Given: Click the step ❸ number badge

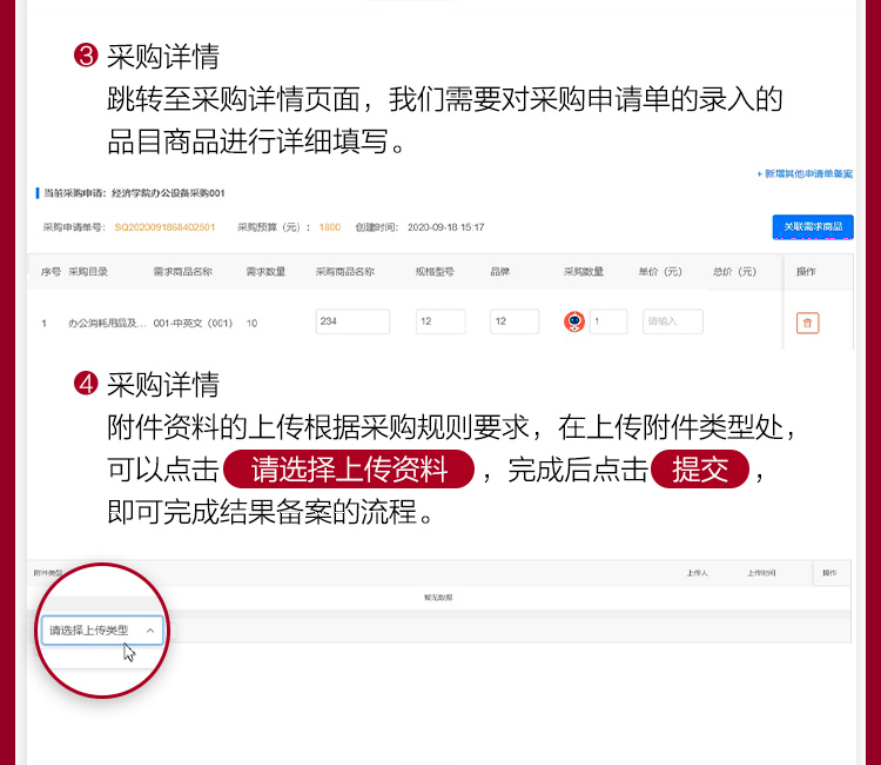Looking at the screenshot, I should click(x=86, y=57).
